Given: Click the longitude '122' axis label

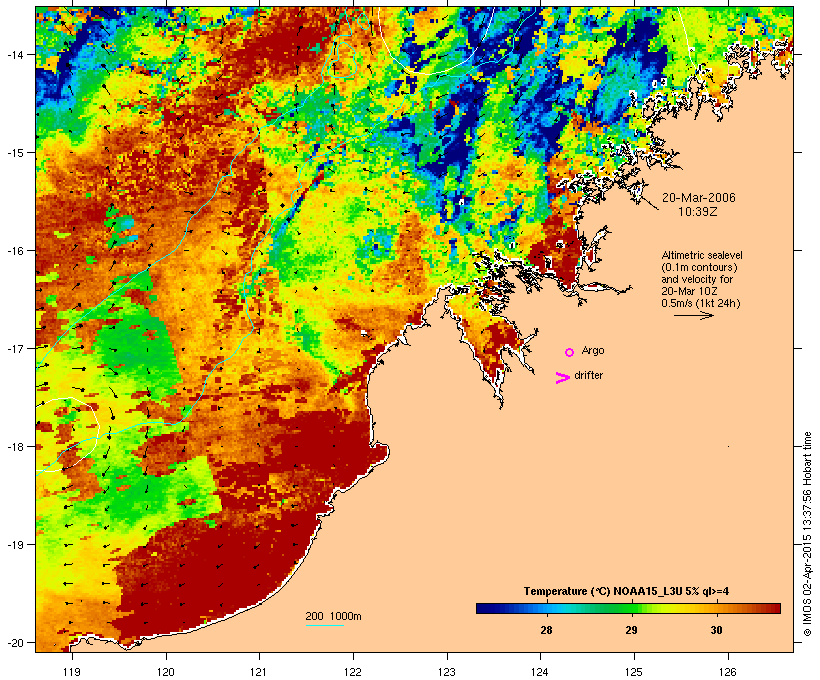Looking at the screenshot, I should point(353,672).
